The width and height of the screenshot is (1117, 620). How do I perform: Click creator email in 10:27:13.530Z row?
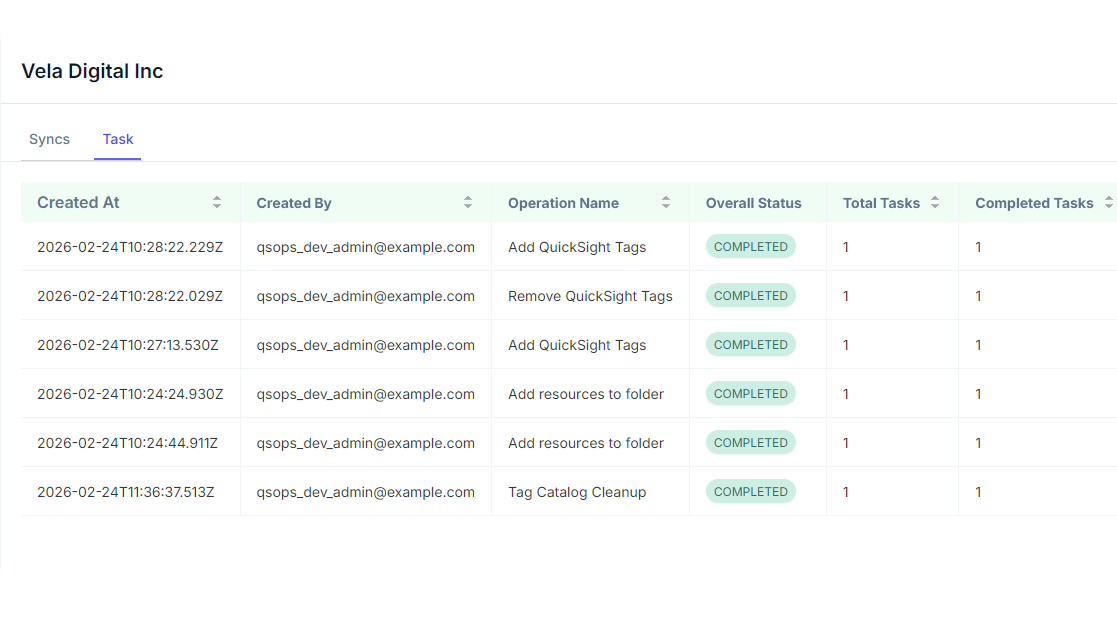pos(365,346)
